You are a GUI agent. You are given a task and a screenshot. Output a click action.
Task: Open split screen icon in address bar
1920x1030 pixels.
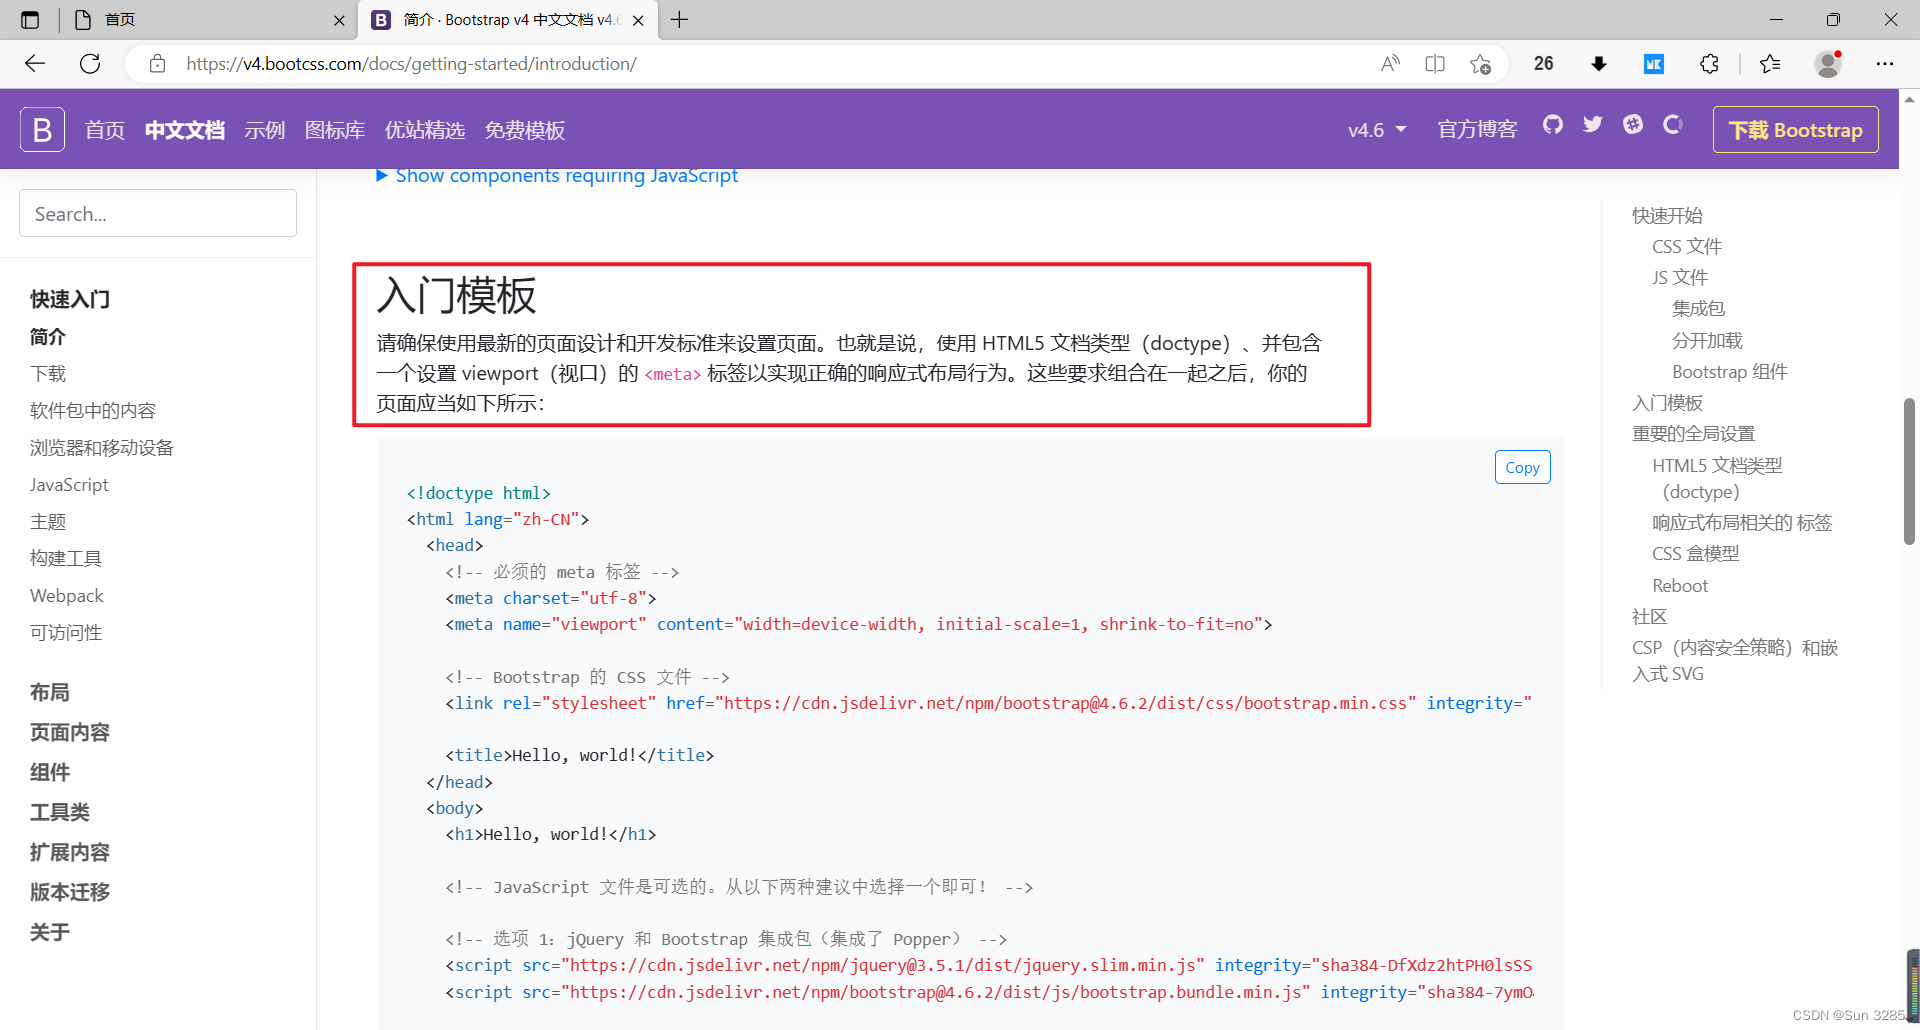coord(1435,64)
